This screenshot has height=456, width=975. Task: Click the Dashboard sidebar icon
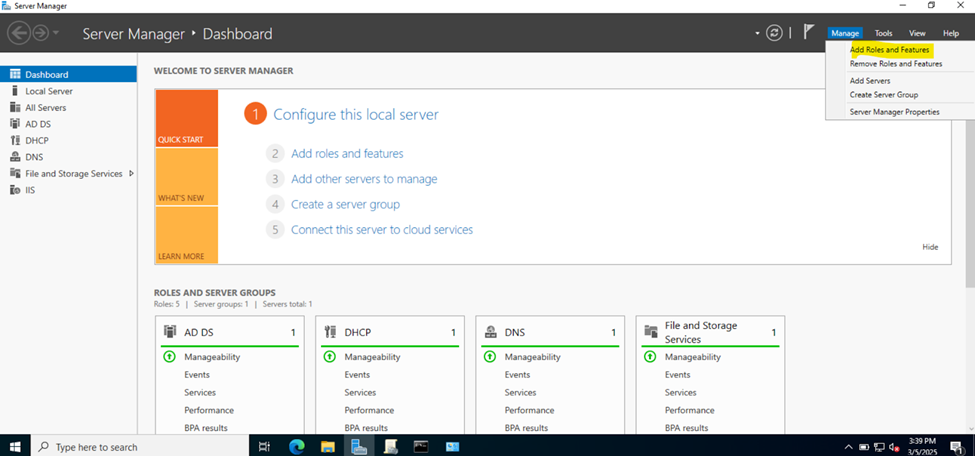(x=15, y=74)
